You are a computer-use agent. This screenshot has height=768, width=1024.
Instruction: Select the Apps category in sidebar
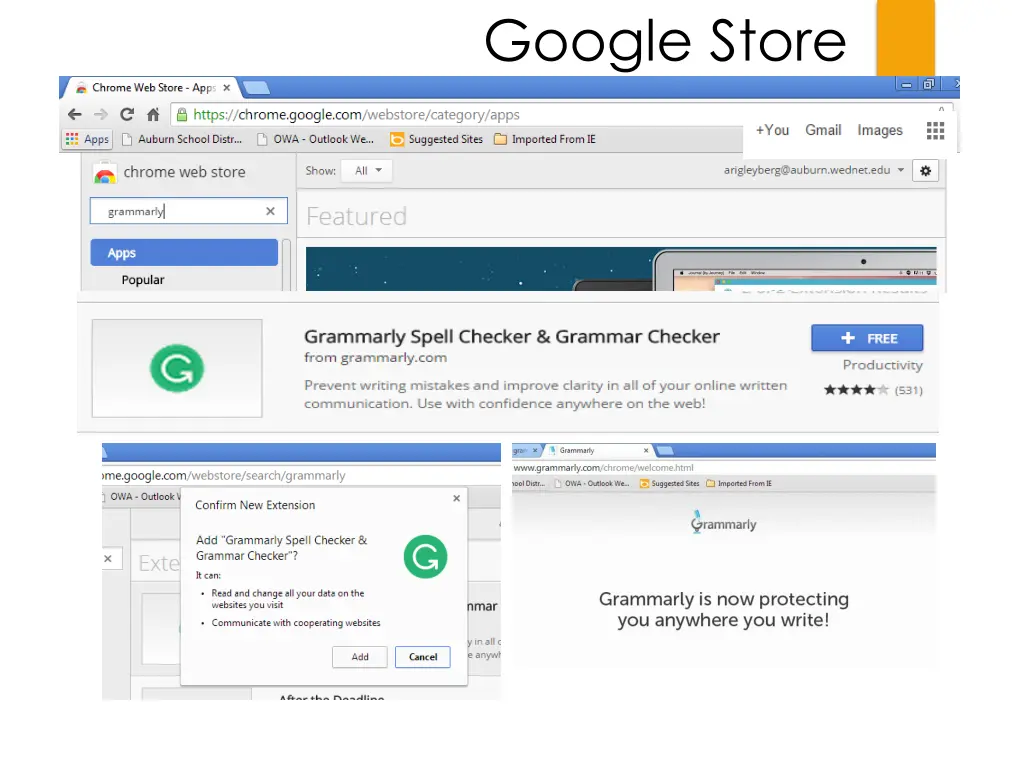pos(184,253)
